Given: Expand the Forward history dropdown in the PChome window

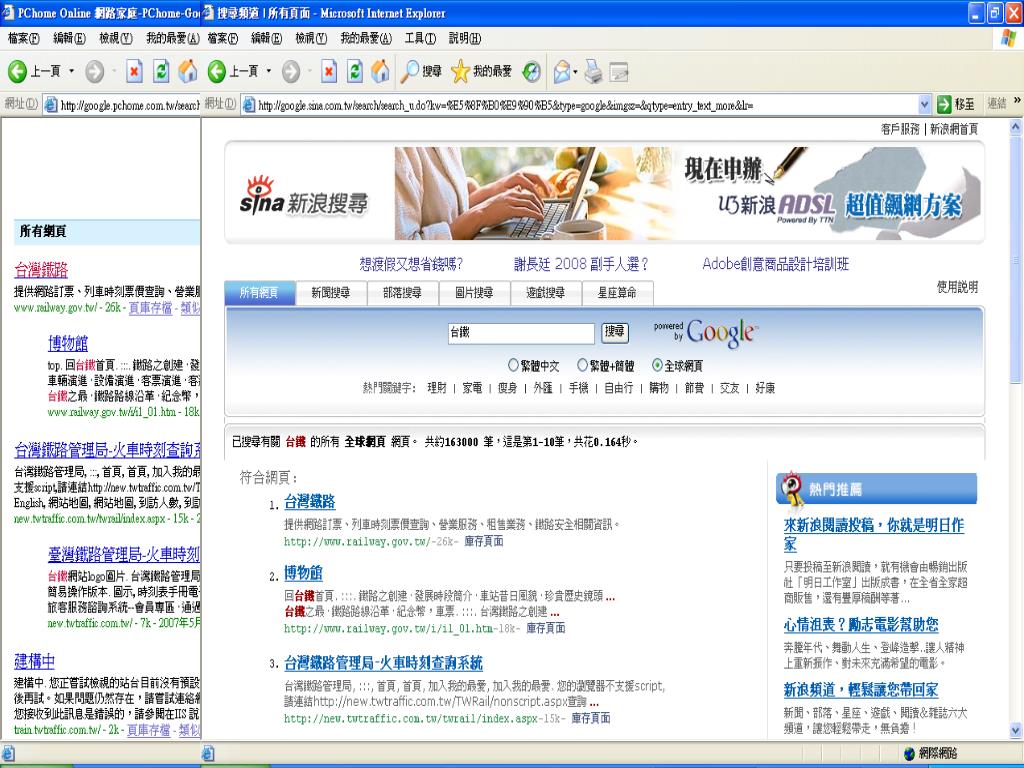Looking at the screenshot, I should point(114,71).
